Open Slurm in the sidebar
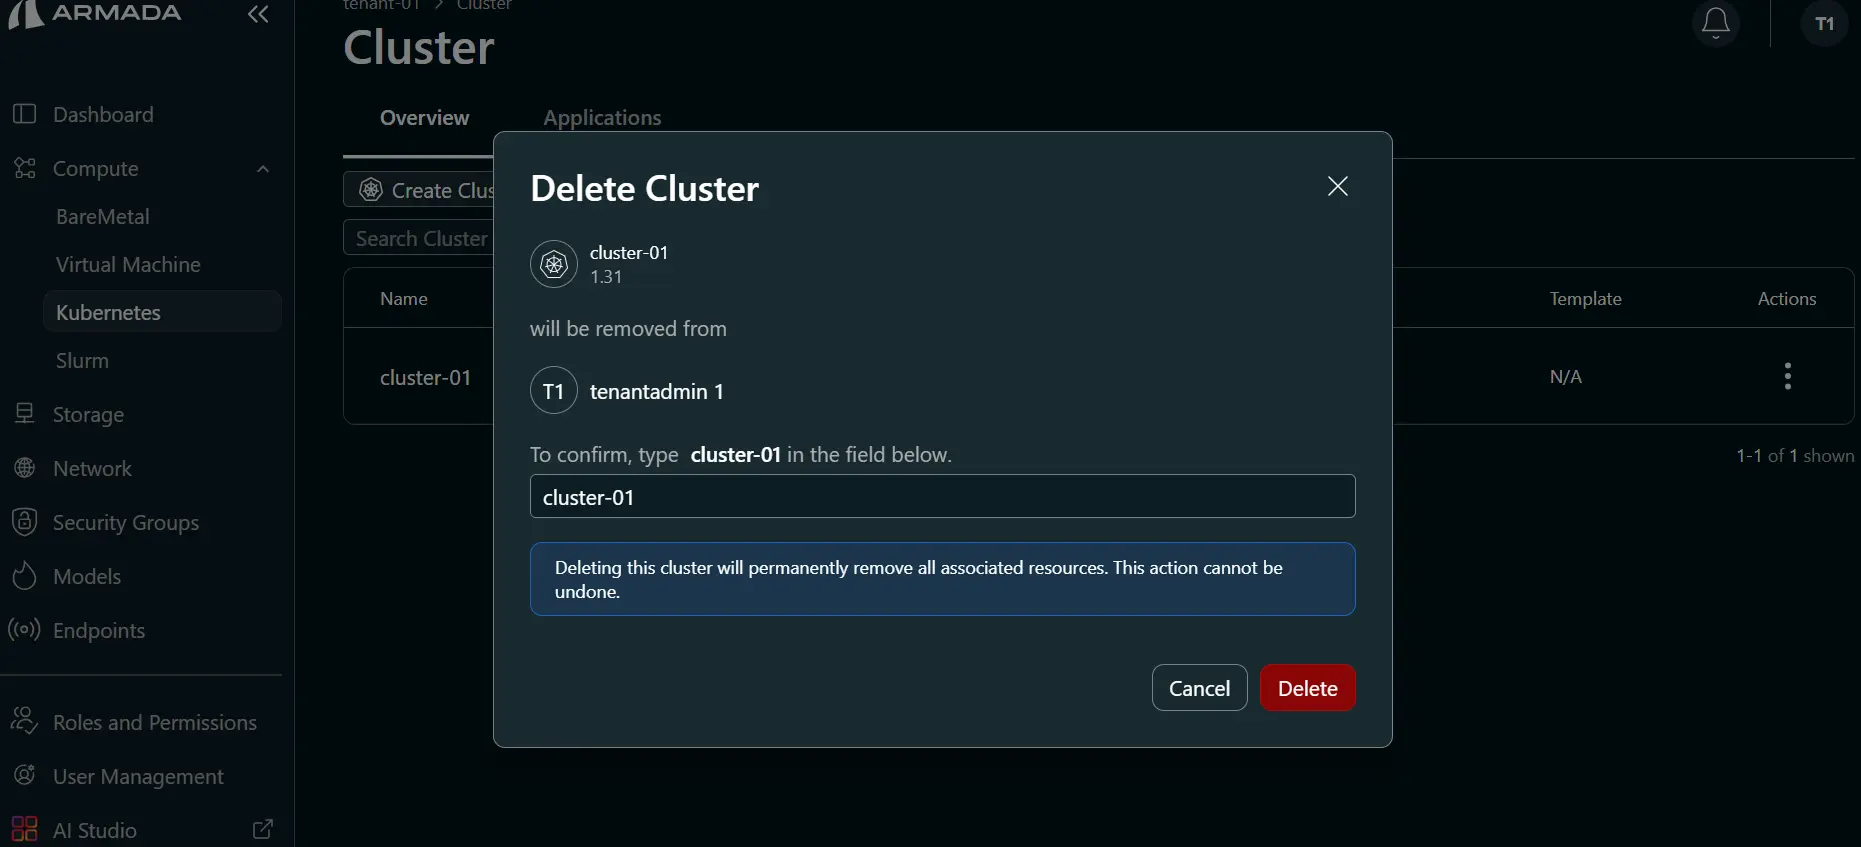The width and height of the screenshot is (1861, 847). click(x=82, y=361)
